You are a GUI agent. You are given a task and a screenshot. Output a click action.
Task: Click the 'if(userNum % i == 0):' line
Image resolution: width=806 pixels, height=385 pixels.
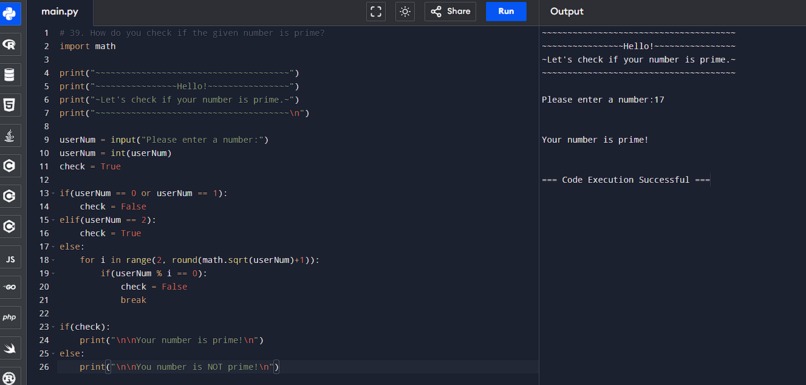(154, 273)
